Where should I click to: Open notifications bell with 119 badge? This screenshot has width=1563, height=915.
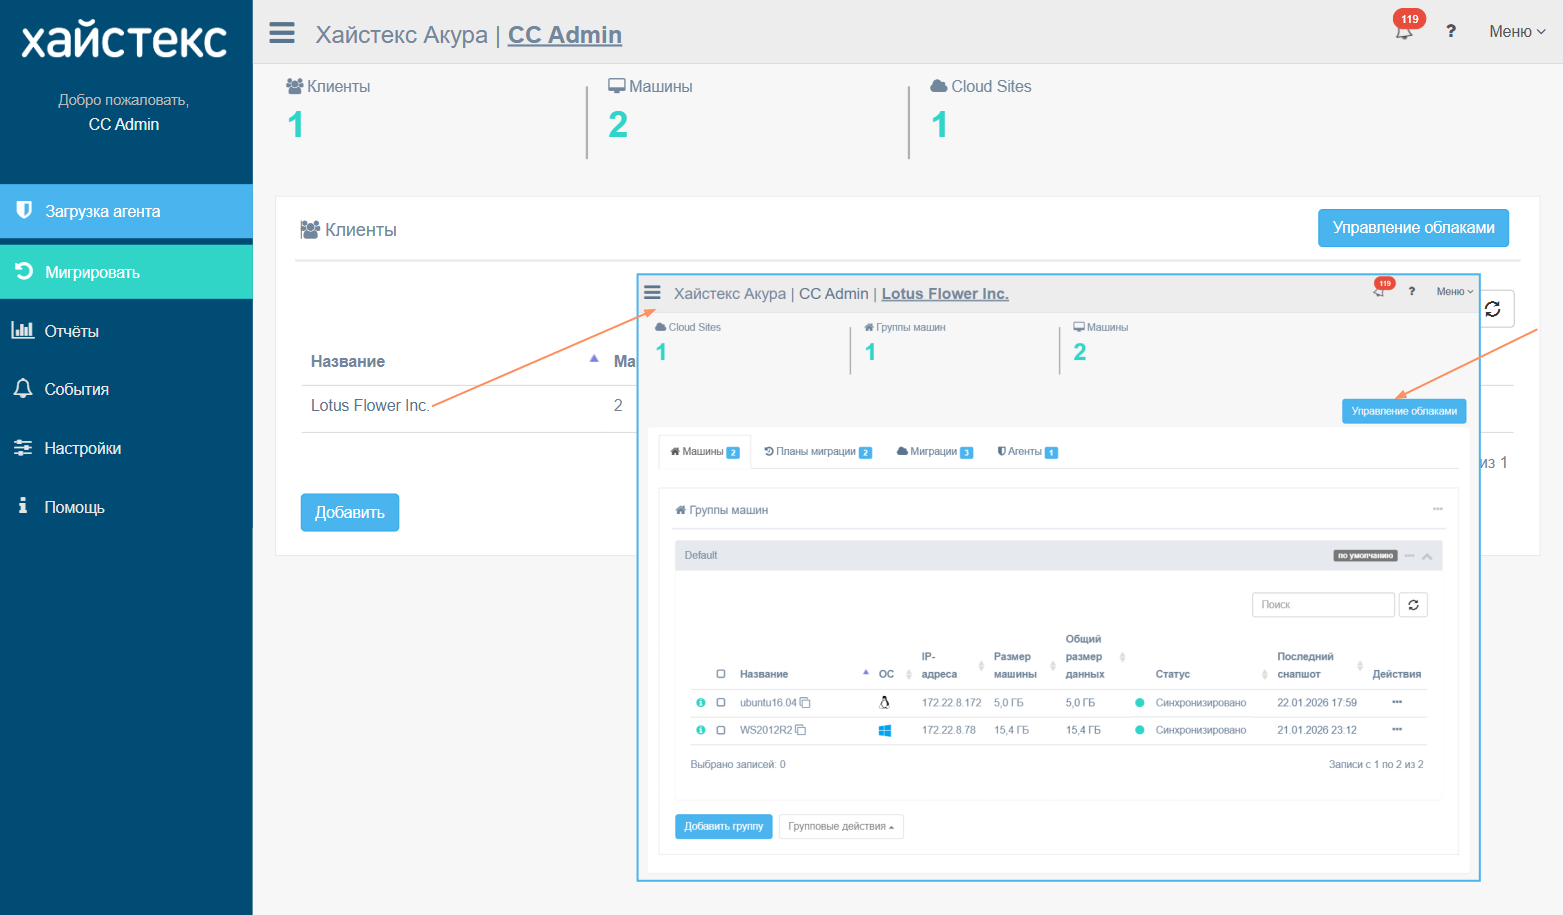click(1404, 30)
